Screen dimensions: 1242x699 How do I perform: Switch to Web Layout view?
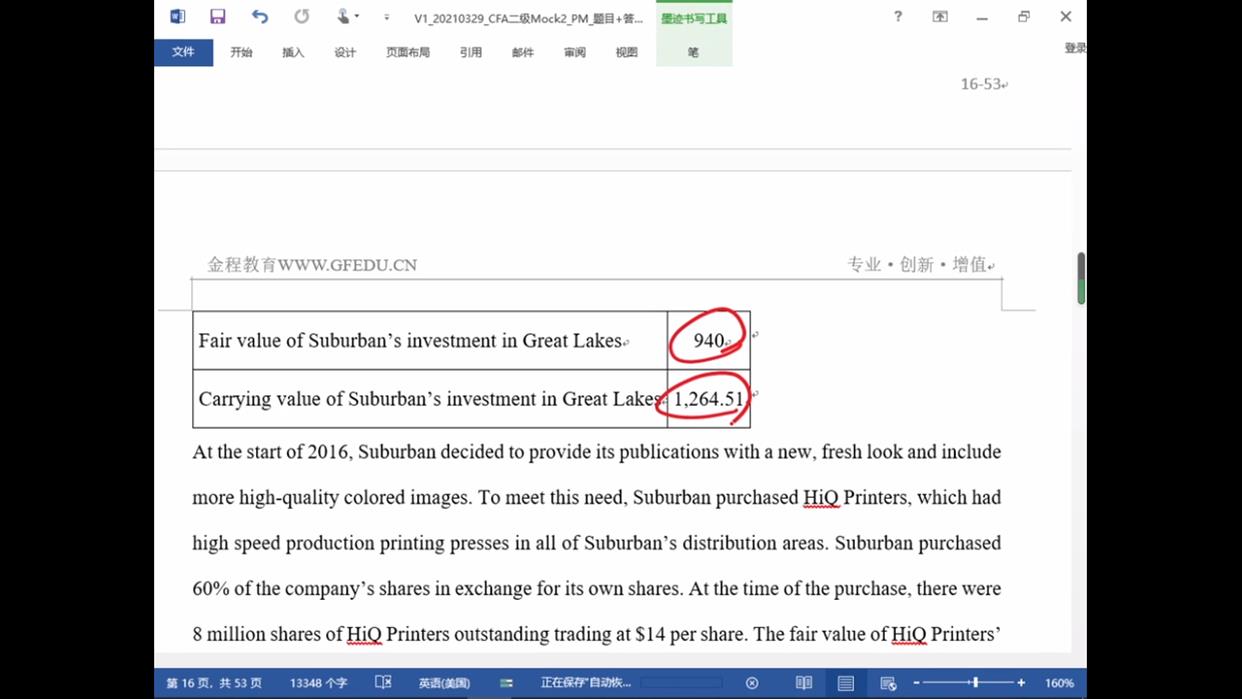pos(888,683)
